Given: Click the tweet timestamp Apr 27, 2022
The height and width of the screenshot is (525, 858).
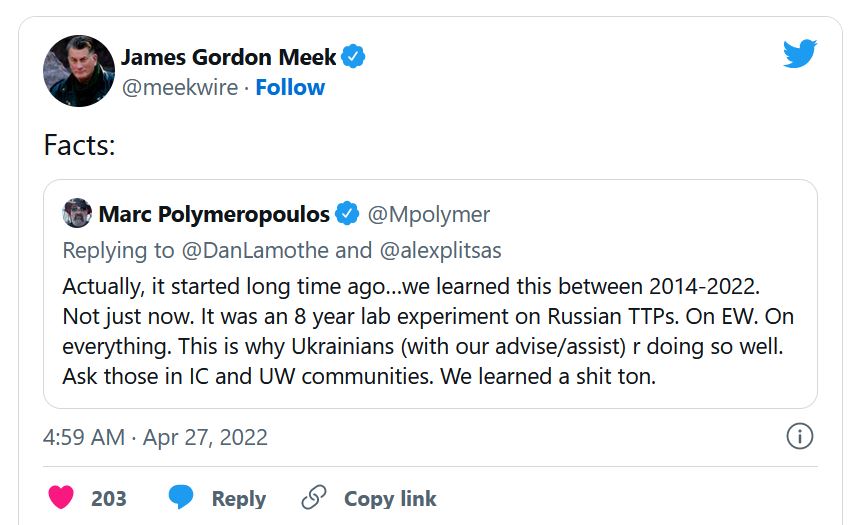Looking at the screenshot, I should tap(156, 438).
